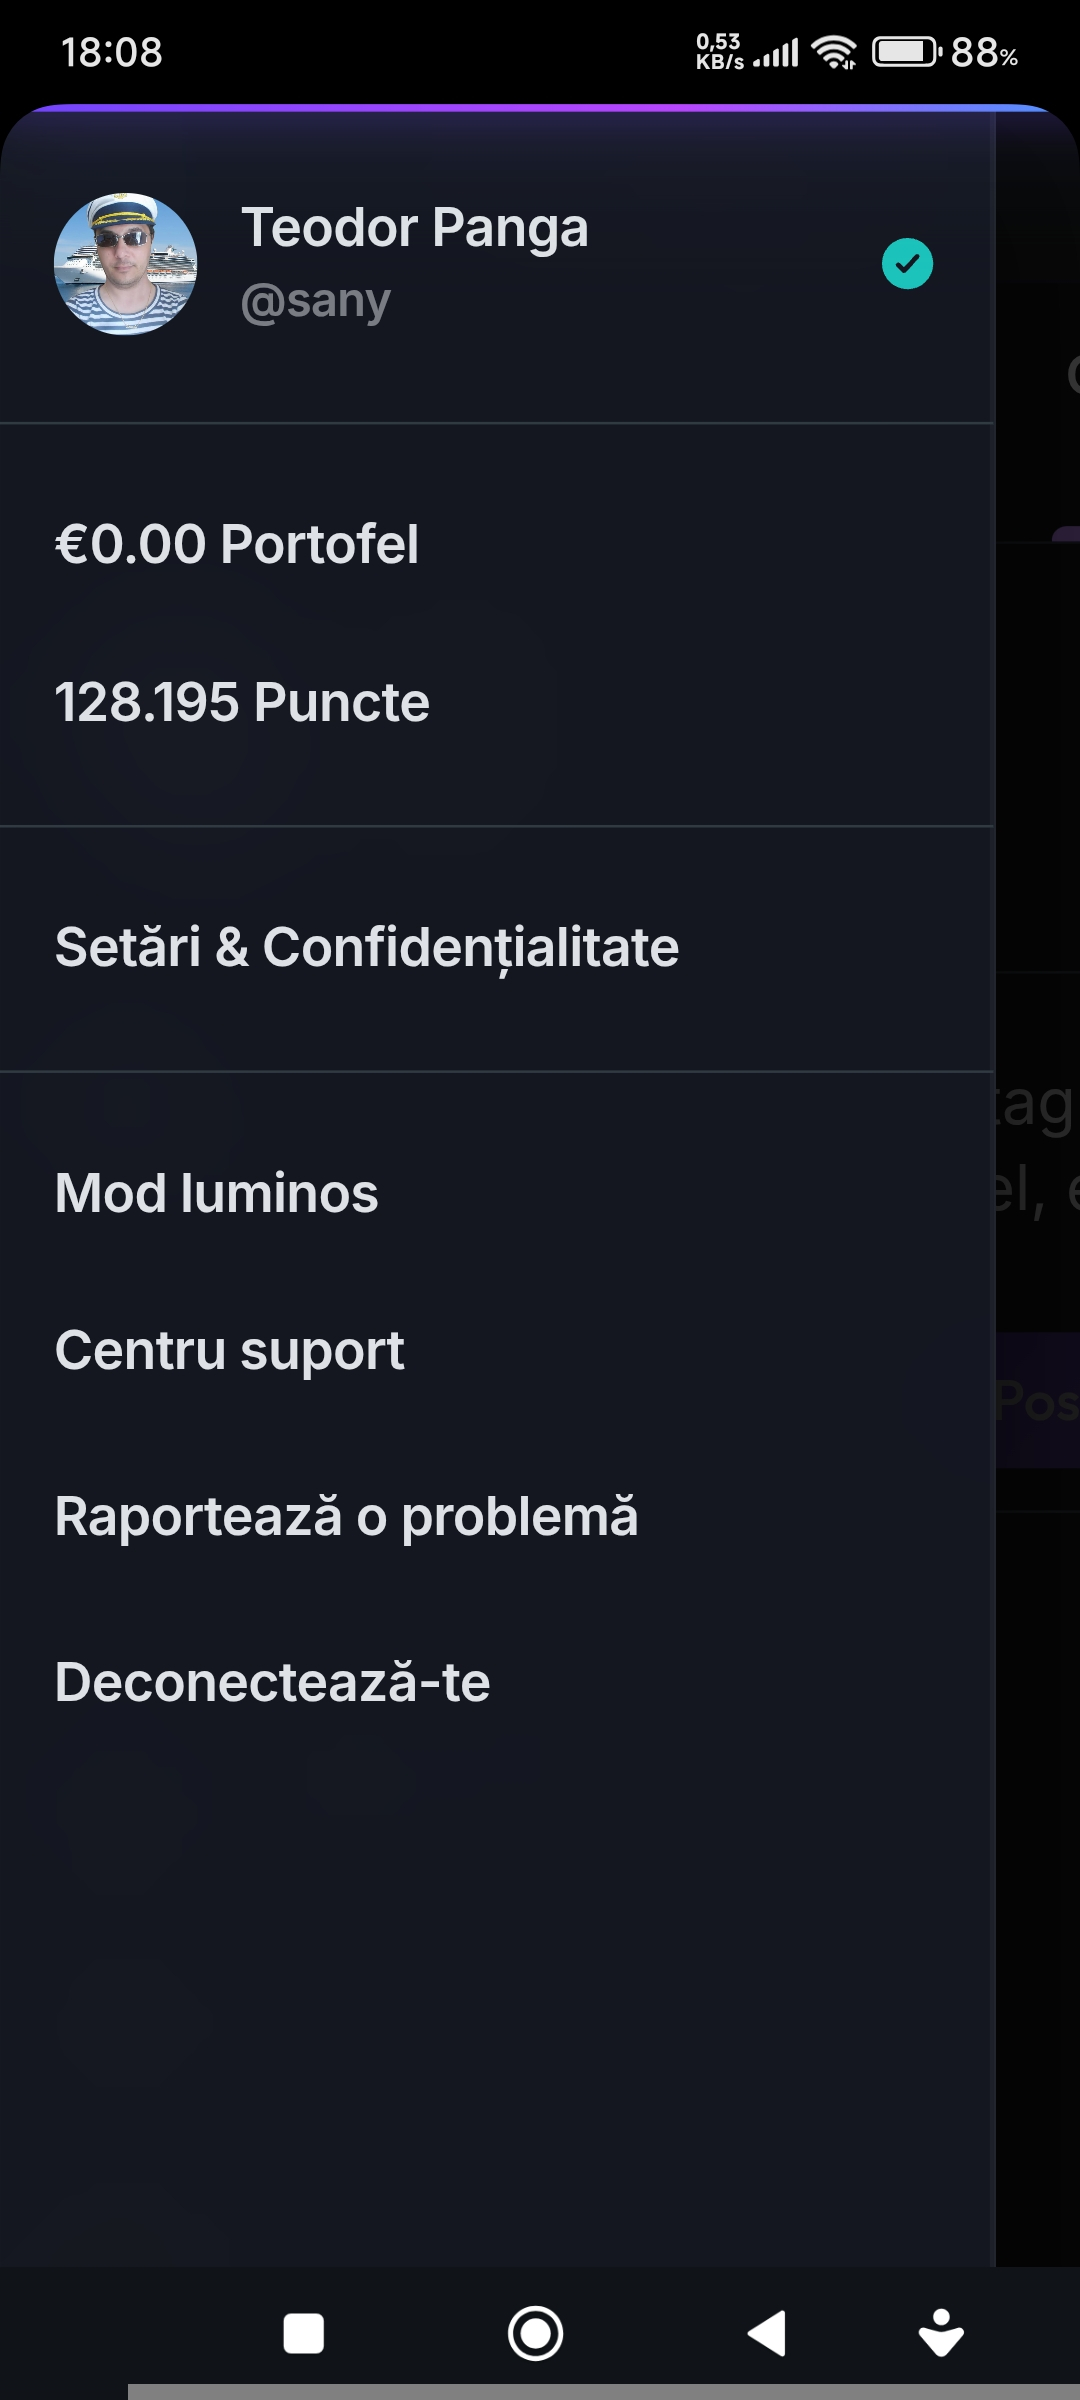The image size is (1080, 2400).
Task: Tap dimmed area to close drawer
Action: [x=1038, y=1800]
